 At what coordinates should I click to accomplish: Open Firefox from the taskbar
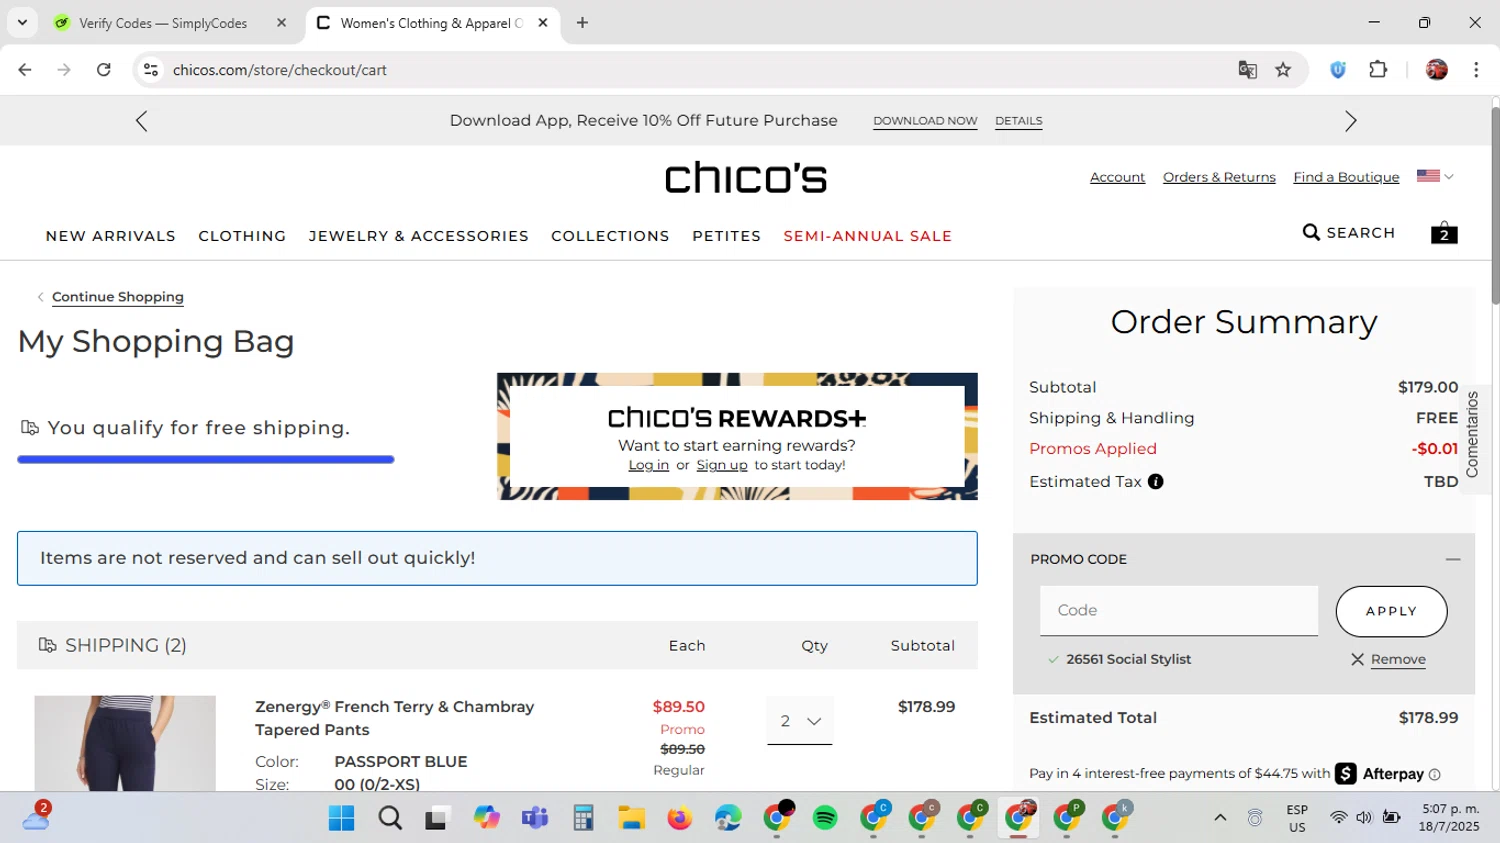tap(680, 818)
